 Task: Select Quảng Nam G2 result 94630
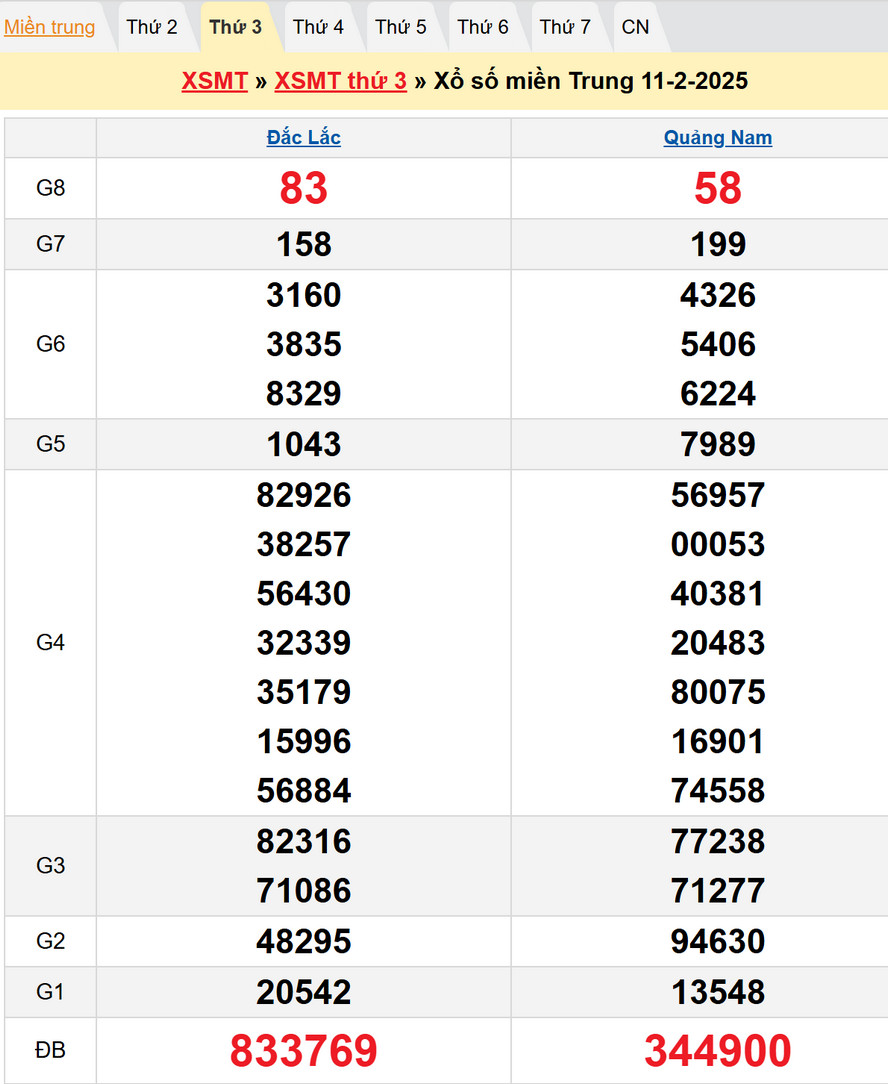tap(717, 941)
